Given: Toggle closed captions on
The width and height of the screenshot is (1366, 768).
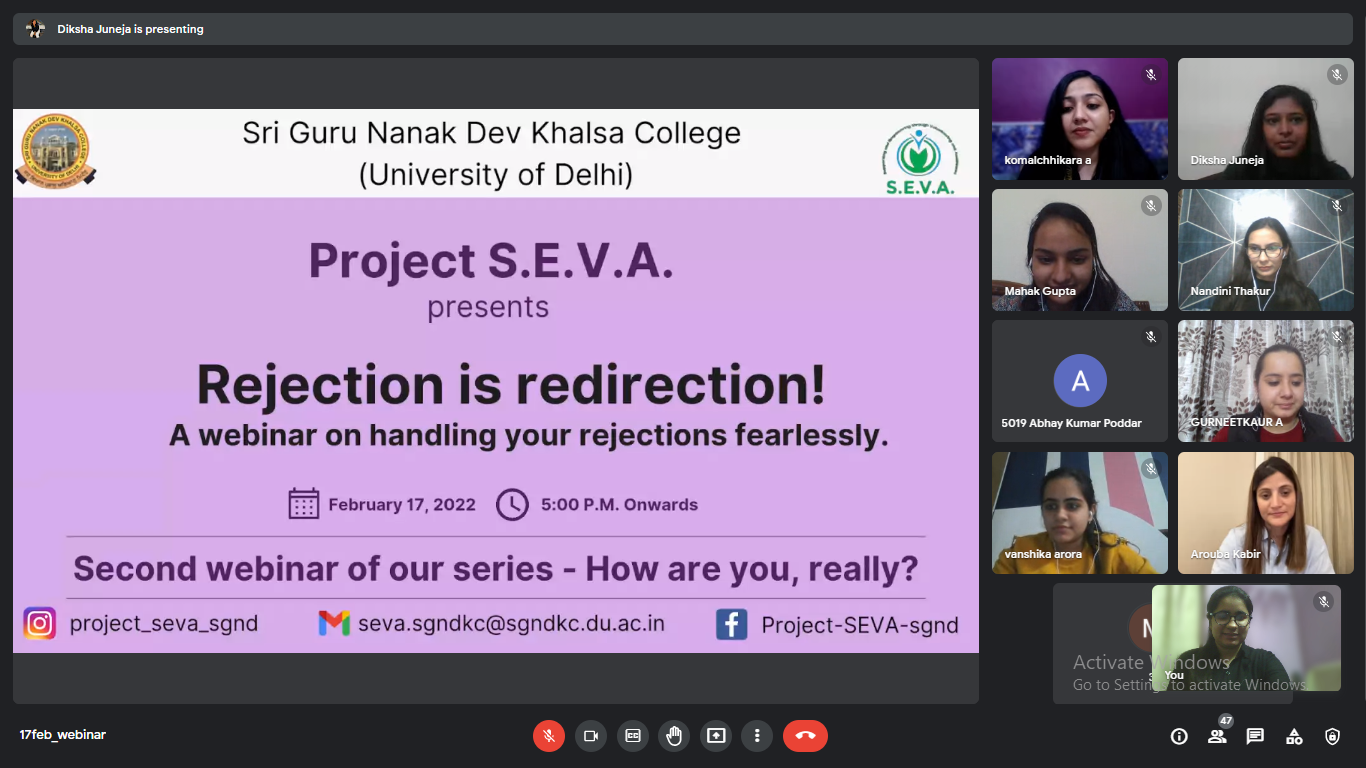Looking at the screenshot, I should pyautogui.click(x=632, y=736).
